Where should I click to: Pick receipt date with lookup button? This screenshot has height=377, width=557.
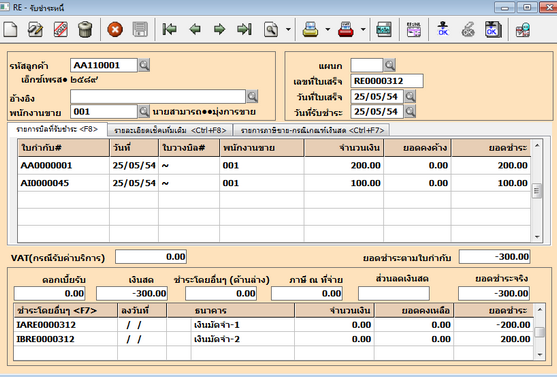(x=410, y=96)
